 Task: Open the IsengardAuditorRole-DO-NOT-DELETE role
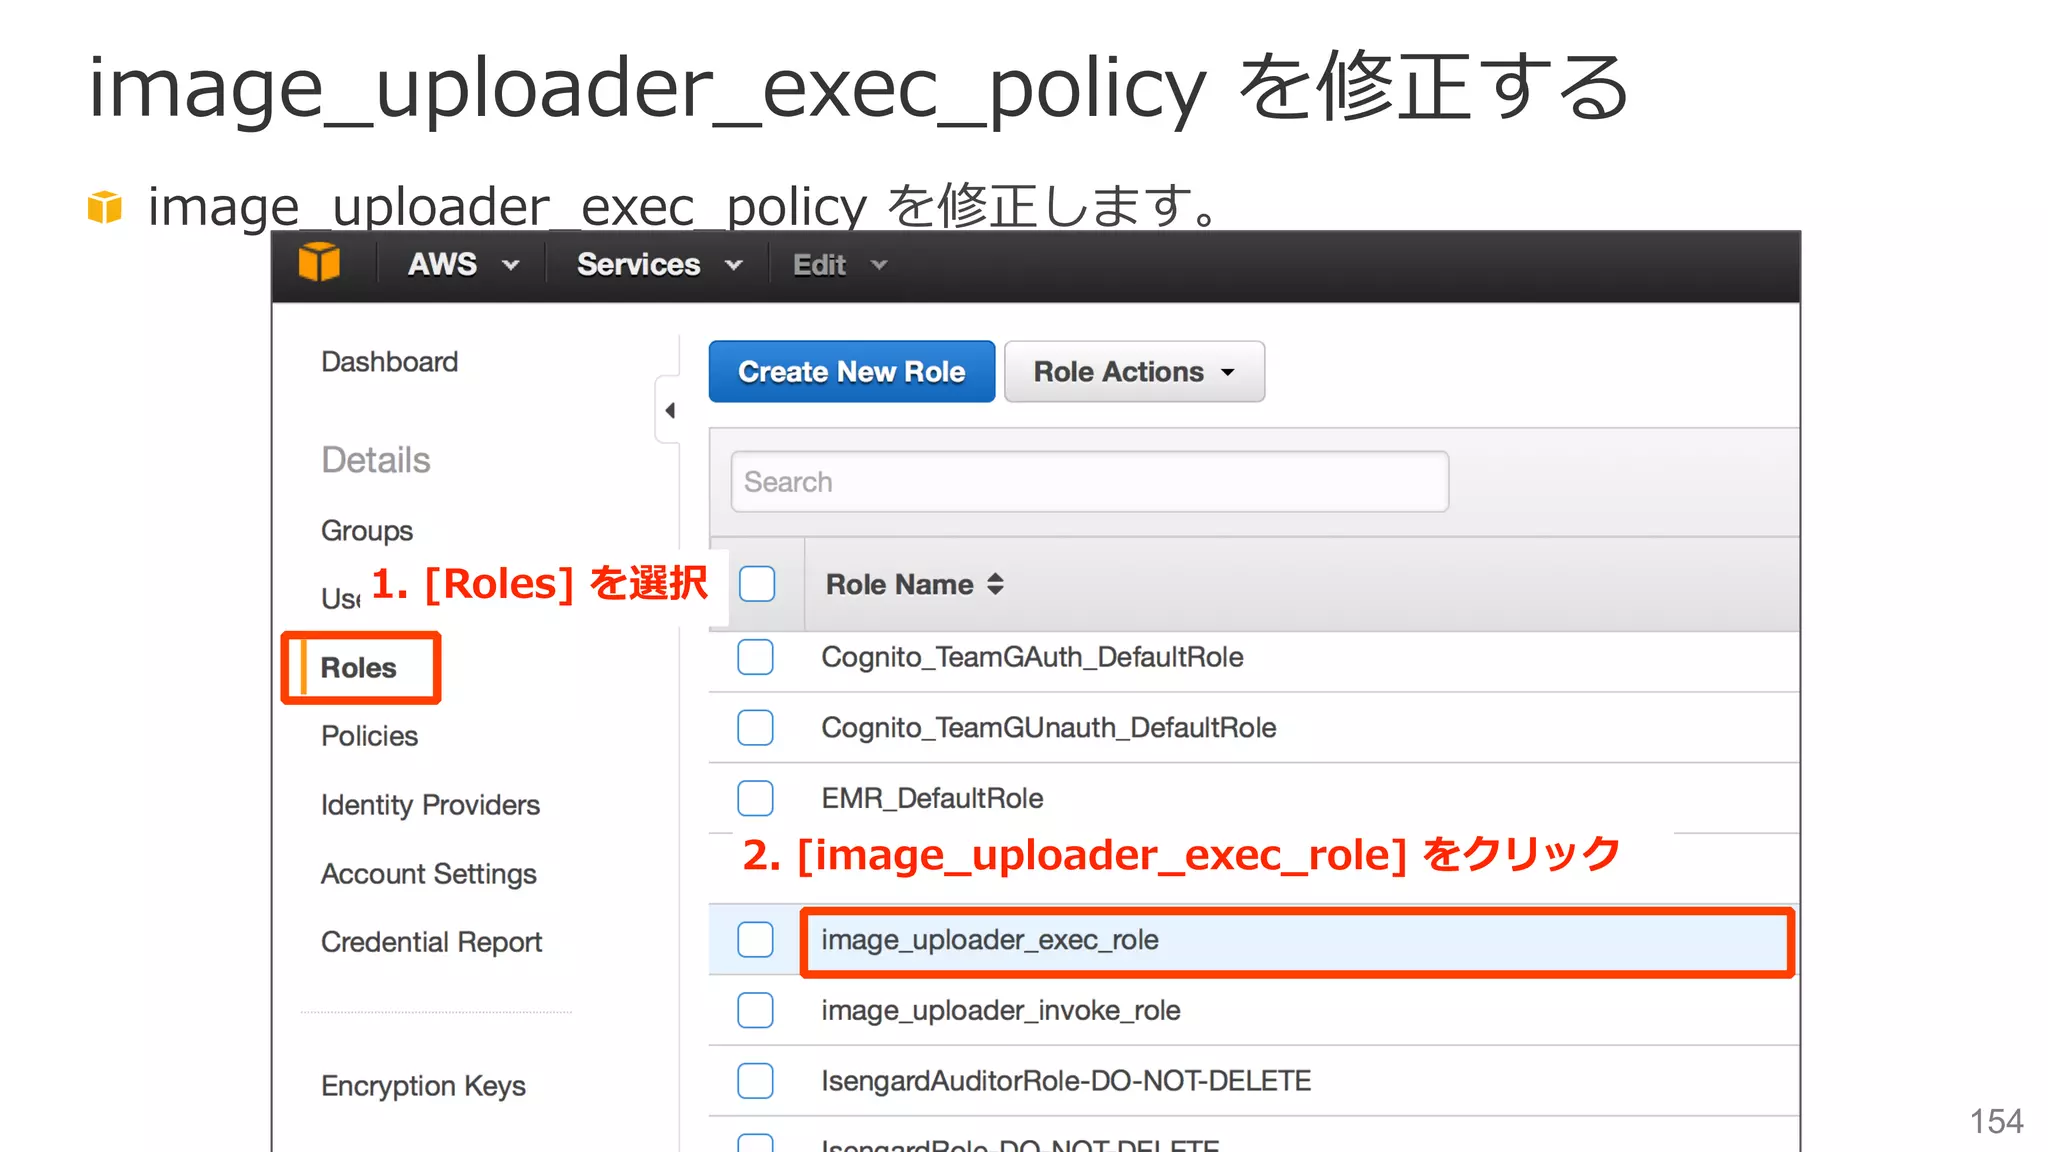(x=1066, y=1081)
